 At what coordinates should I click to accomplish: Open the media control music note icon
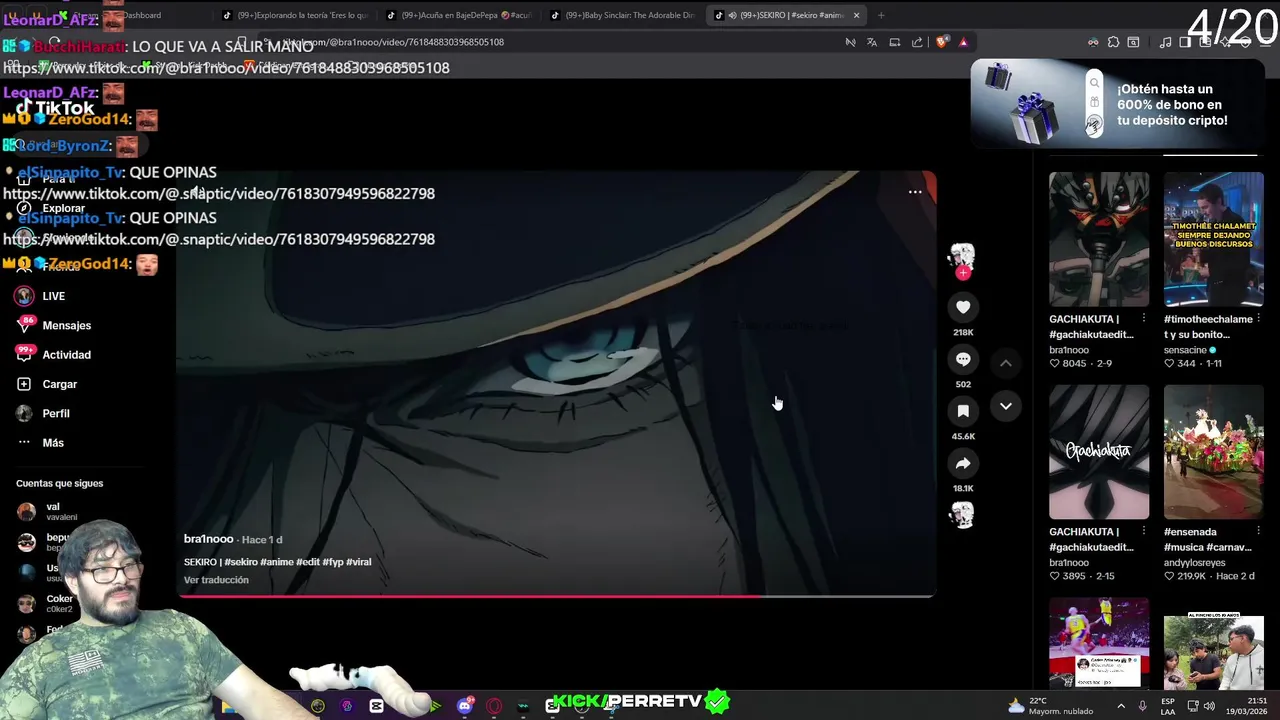click(1165, 42)
